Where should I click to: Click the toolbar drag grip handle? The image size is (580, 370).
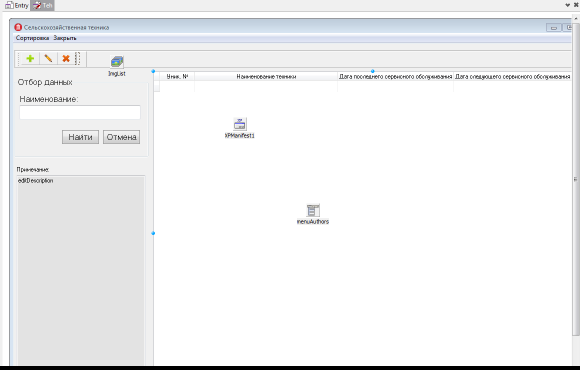click(78, 58)
